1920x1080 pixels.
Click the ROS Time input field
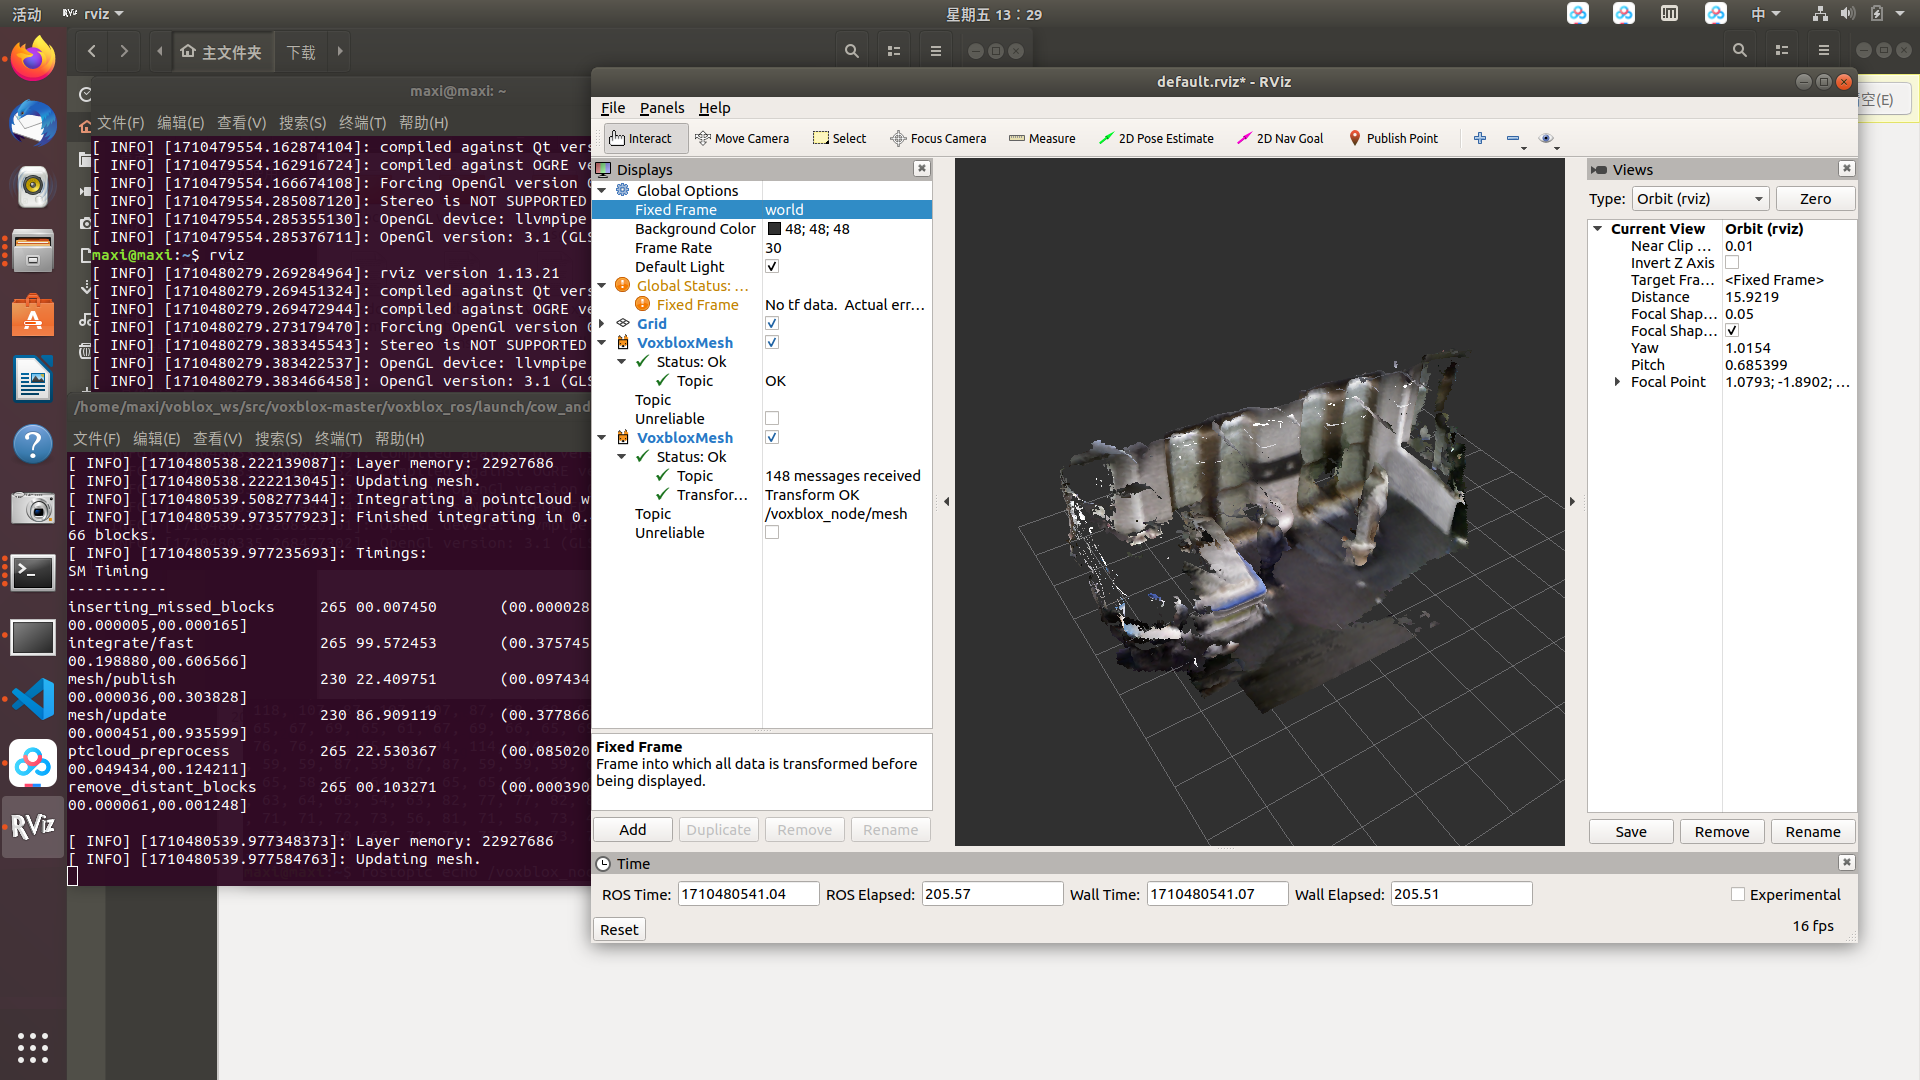click(x=745, y=894)
